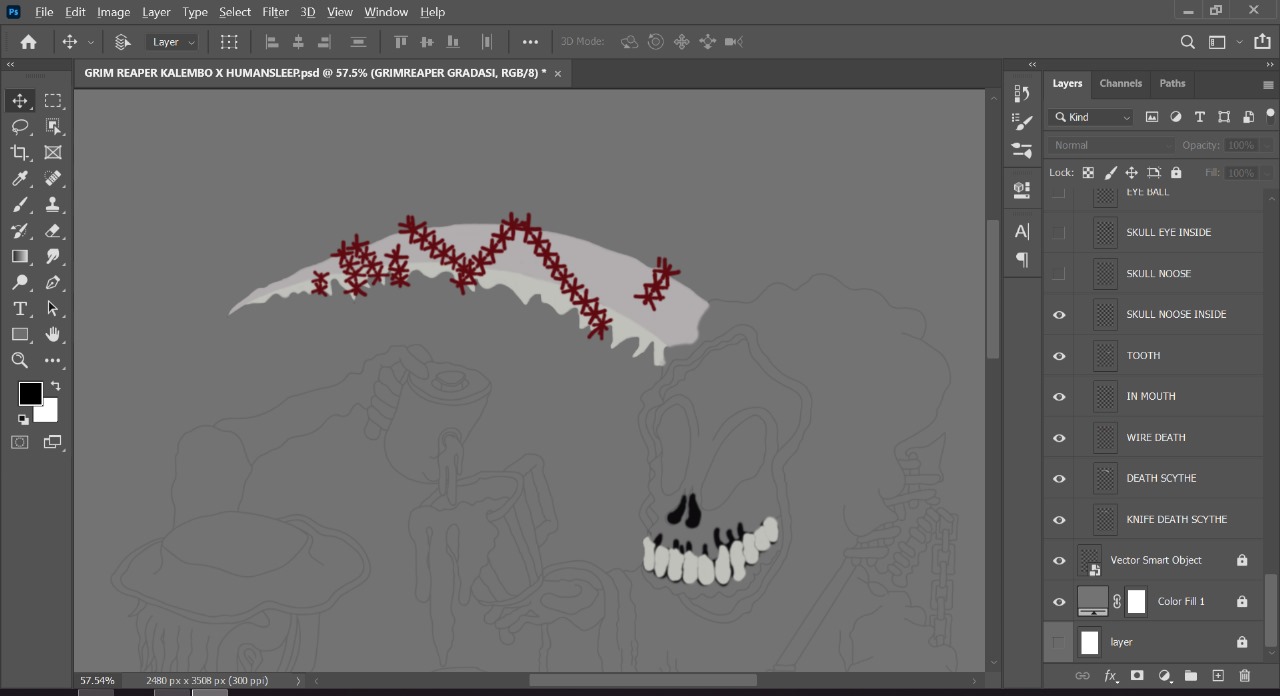
Task: Hide the KNIFE DEATH SCYTHE layer
Action: (x=1059, y=520)
